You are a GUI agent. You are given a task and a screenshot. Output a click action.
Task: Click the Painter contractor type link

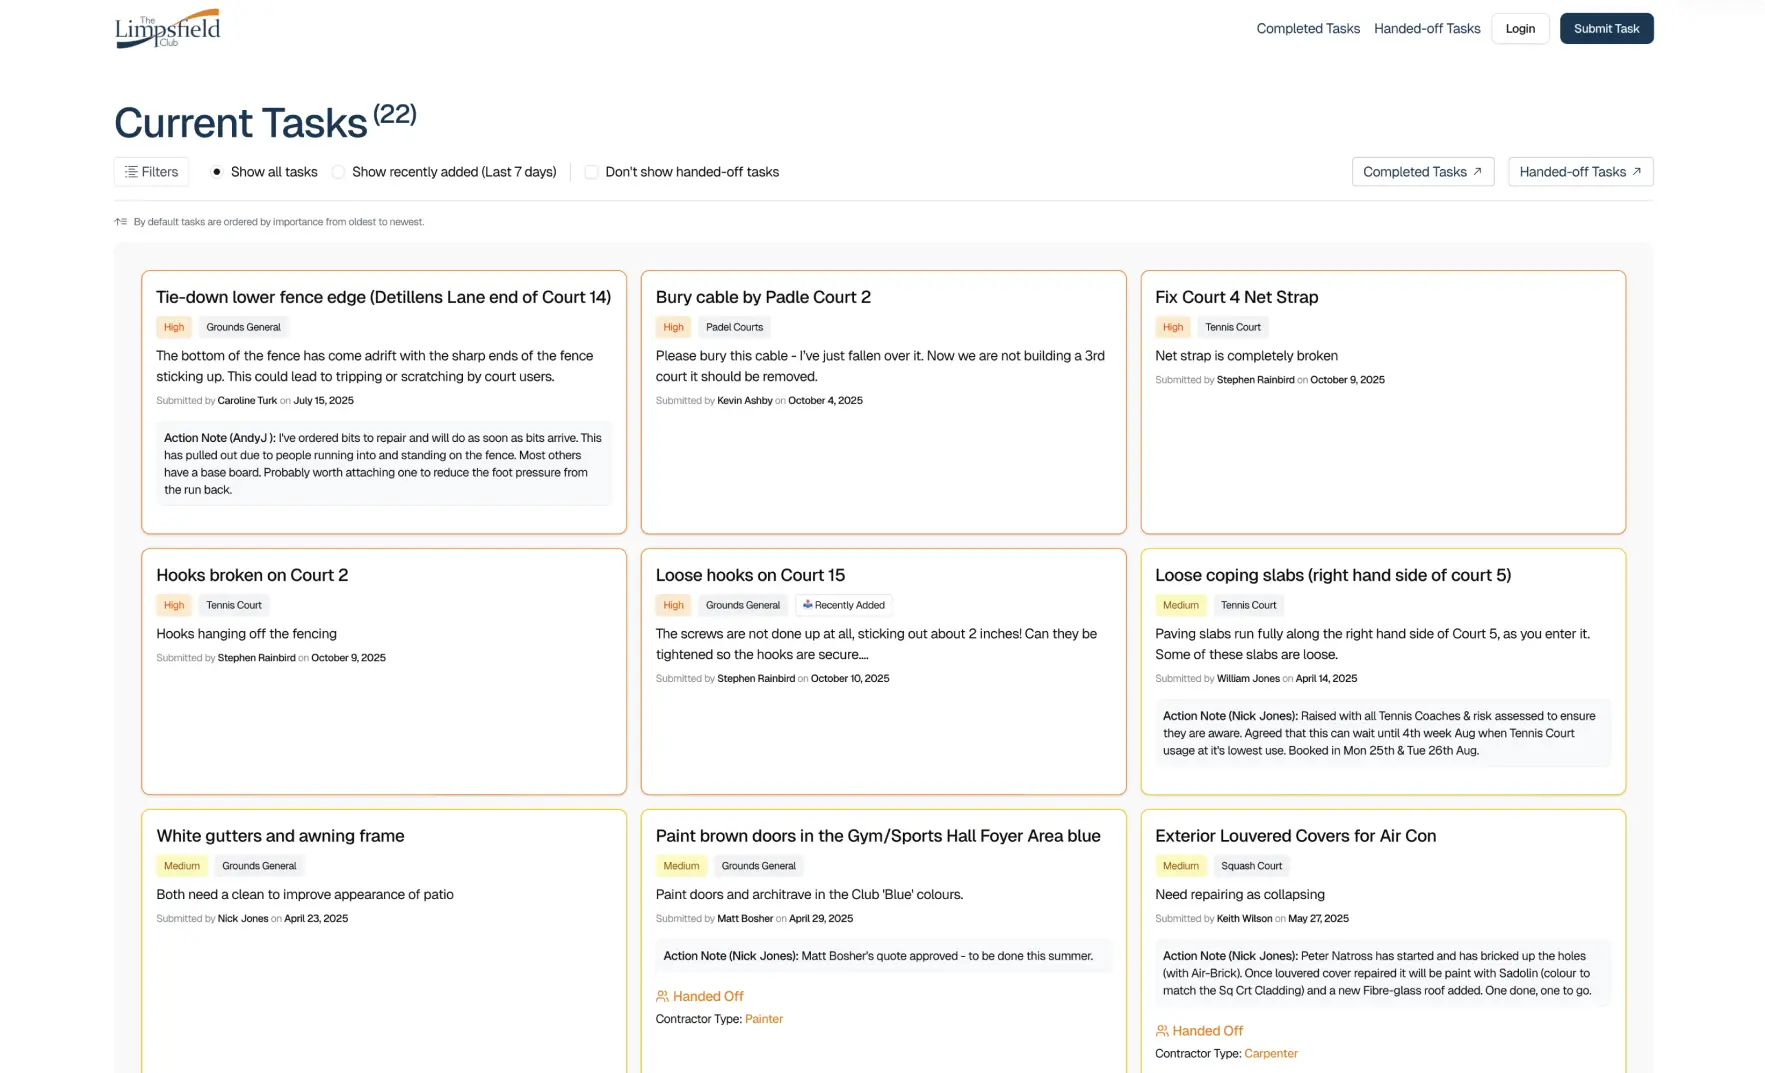[x=763, y=1019]
